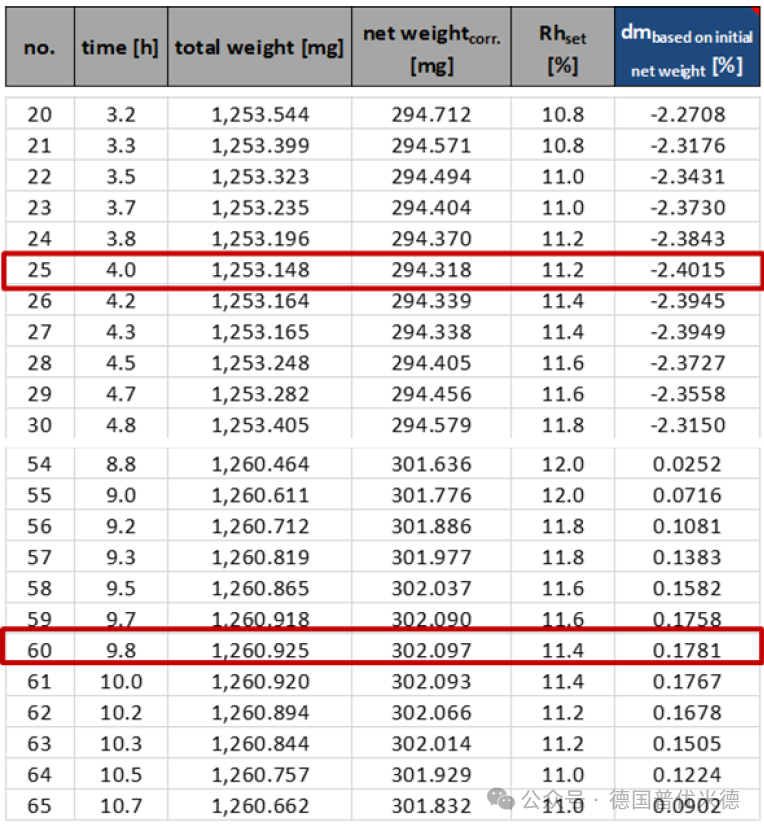
Task: Select the blue dm header cell
Action: point(687,47)
